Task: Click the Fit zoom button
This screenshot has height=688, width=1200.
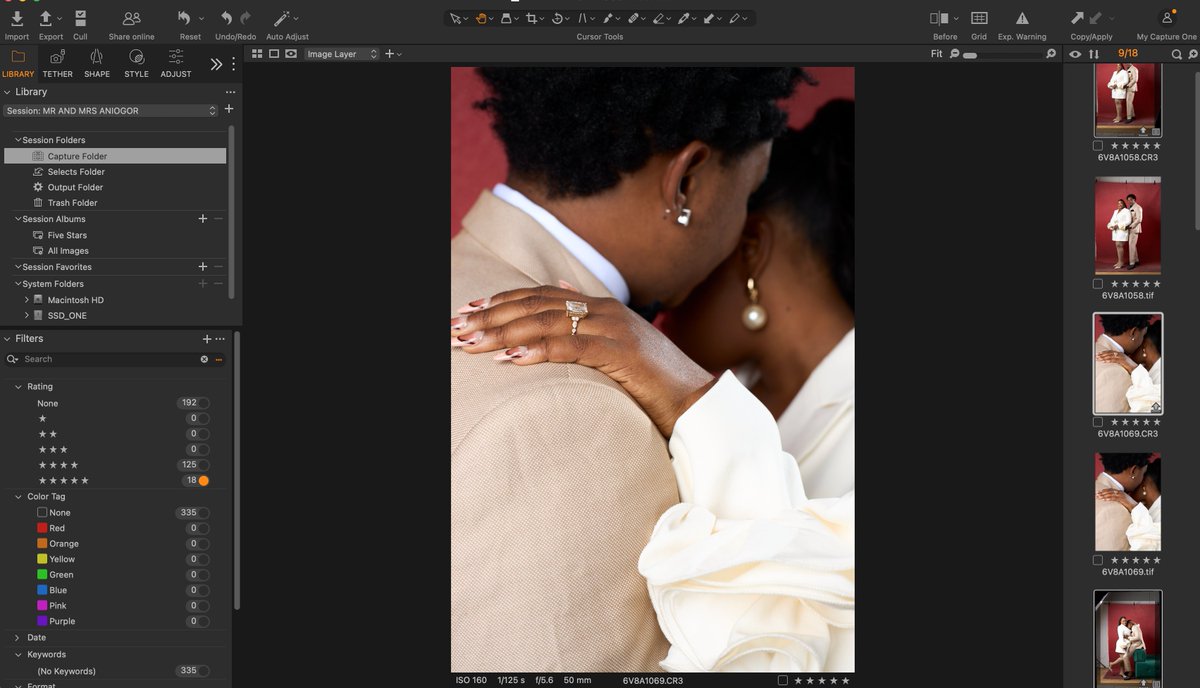Action: click(936, 54)
